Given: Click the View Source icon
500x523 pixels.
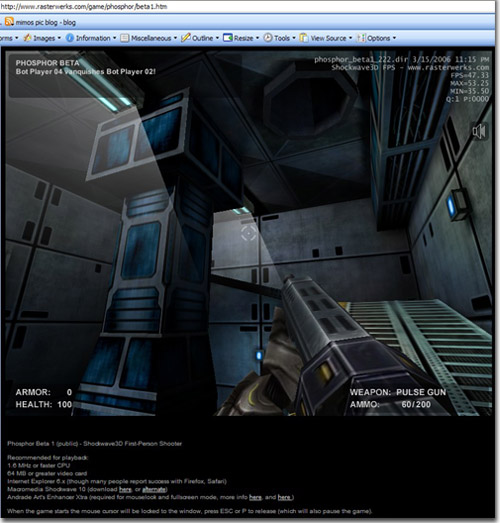Looking at the screenshot, I should (x=304, y=38).
